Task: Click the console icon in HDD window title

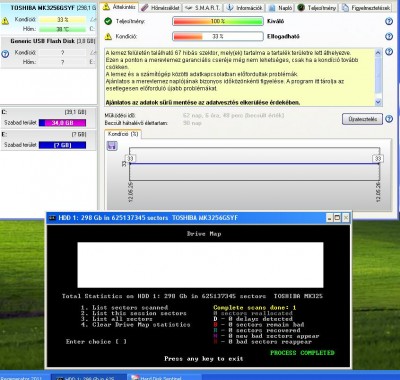Action: [x=52, y=218]
